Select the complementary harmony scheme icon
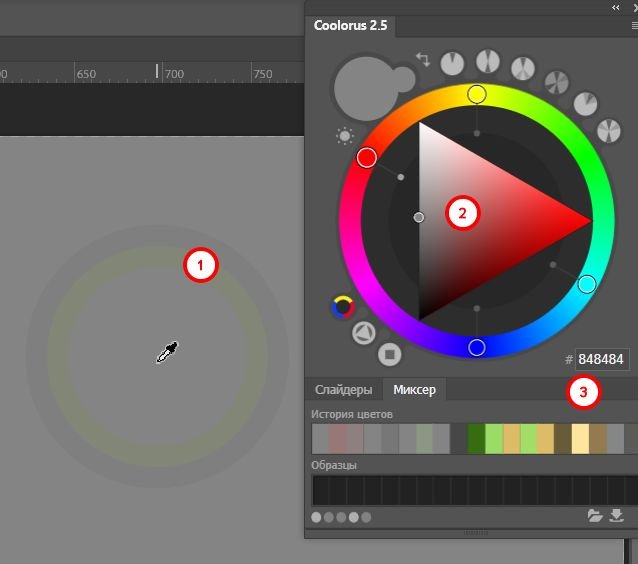 click(487, 61)
